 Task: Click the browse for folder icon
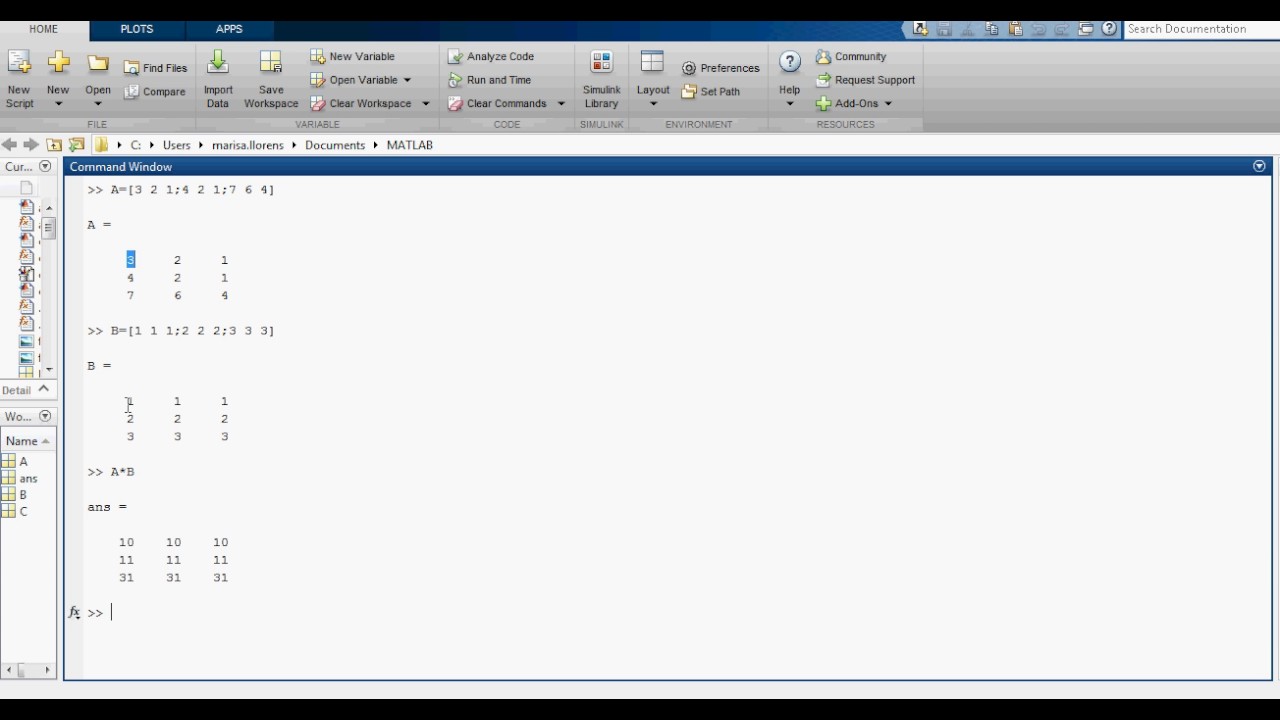click(76, 145)
